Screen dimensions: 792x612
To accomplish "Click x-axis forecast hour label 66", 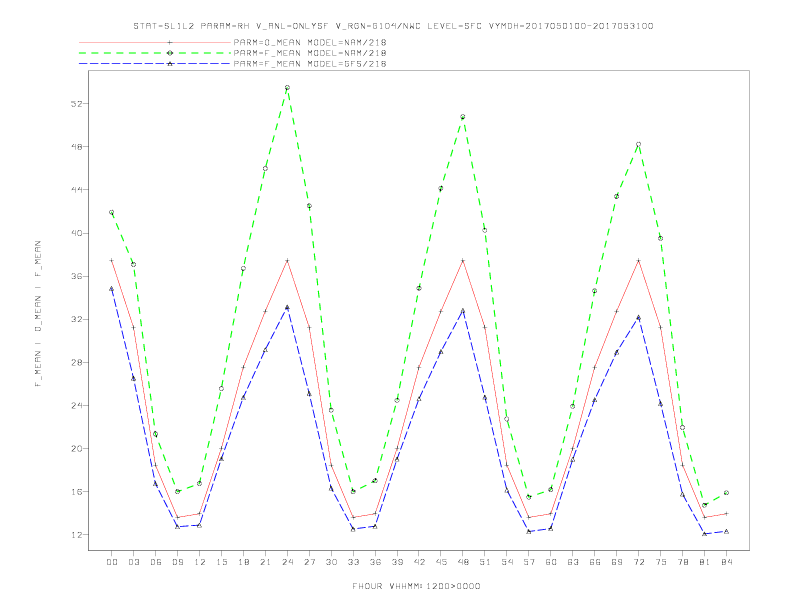I will click(595, 562).
